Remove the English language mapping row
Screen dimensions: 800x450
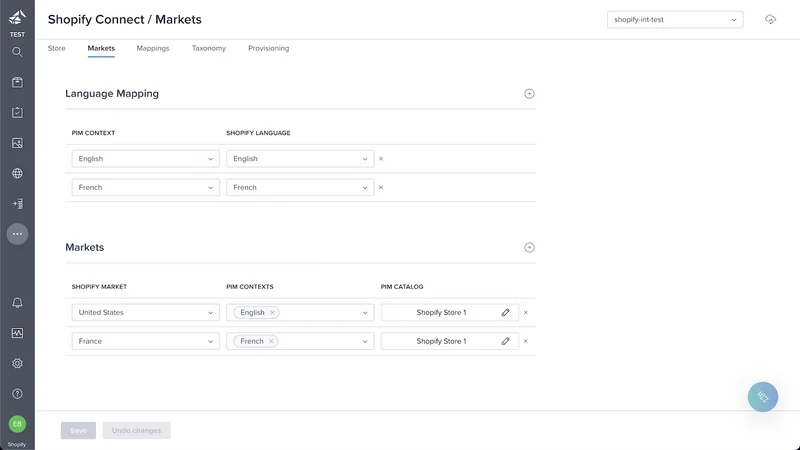click(381, 159)
